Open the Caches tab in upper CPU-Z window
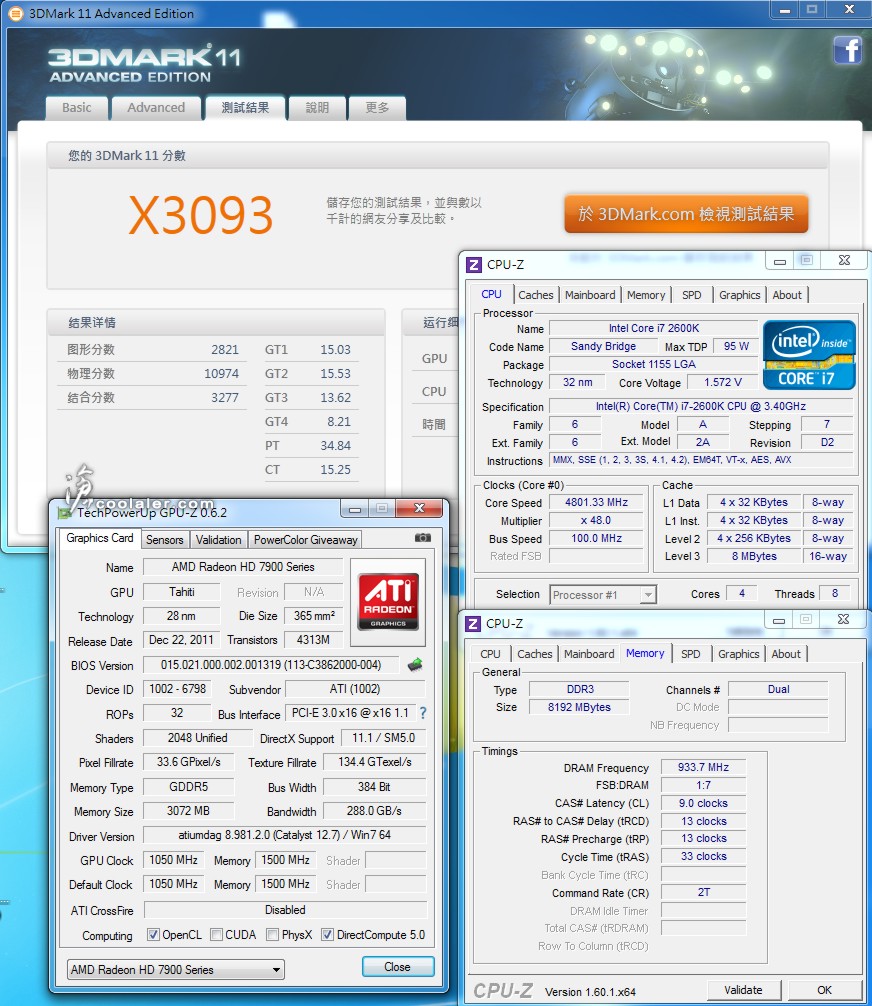The image size is (872, 1006). [536, 295]
